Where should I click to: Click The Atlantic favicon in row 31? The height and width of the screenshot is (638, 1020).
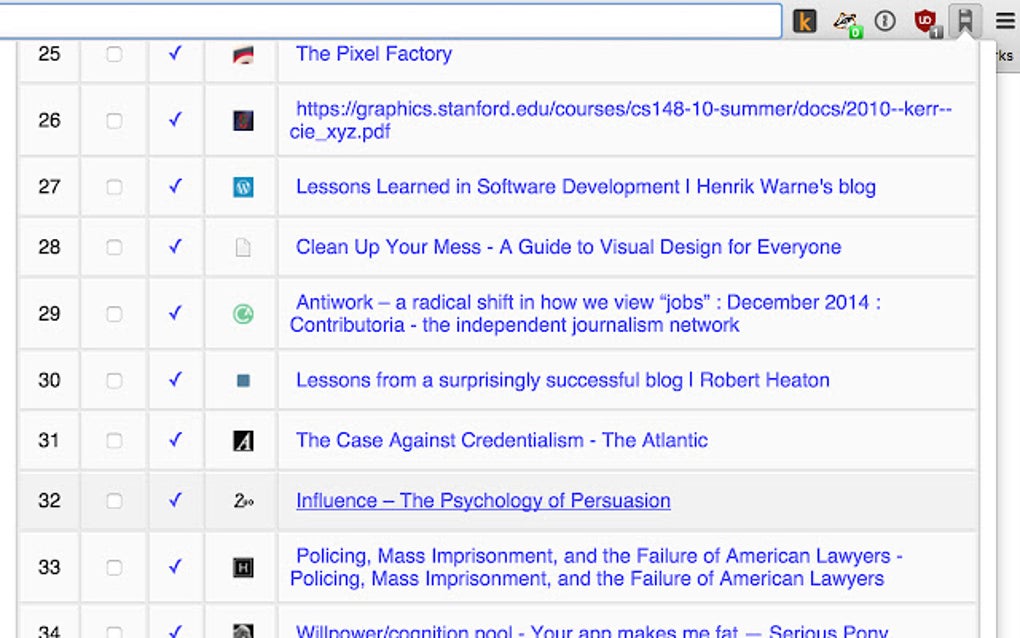(243, 441)
